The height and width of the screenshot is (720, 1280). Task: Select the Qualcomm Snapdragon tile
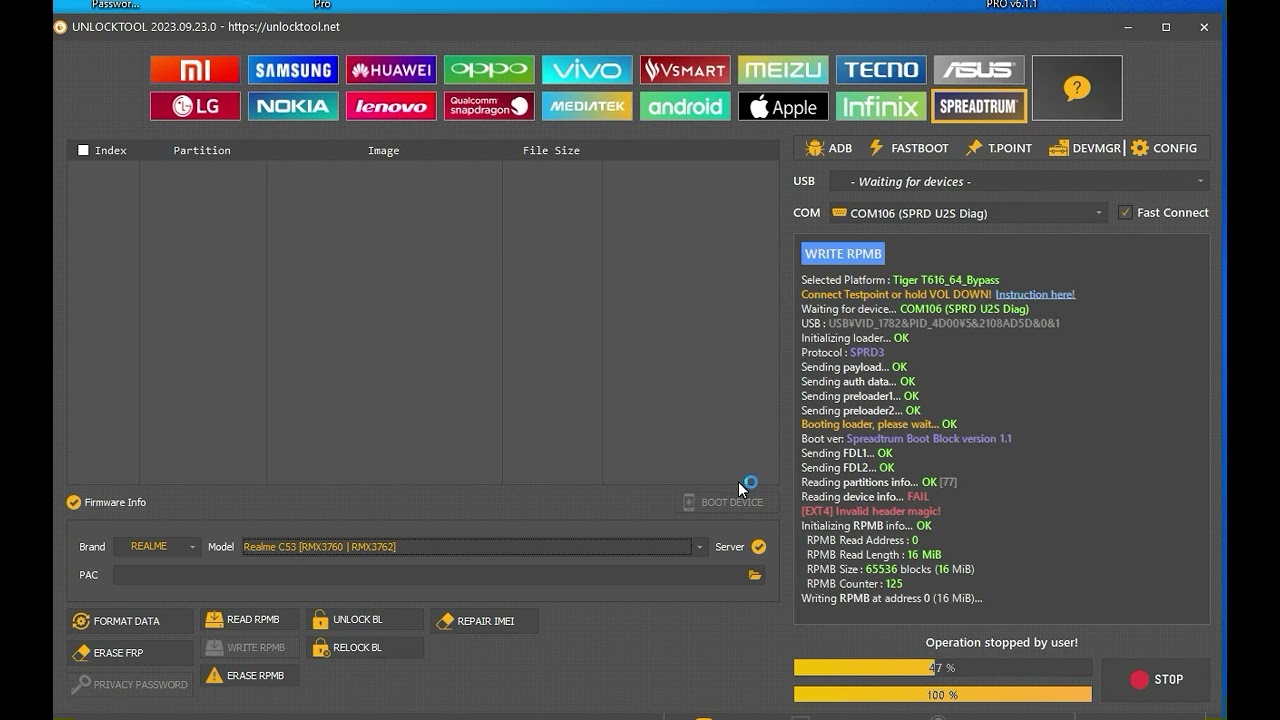(489, 106)
